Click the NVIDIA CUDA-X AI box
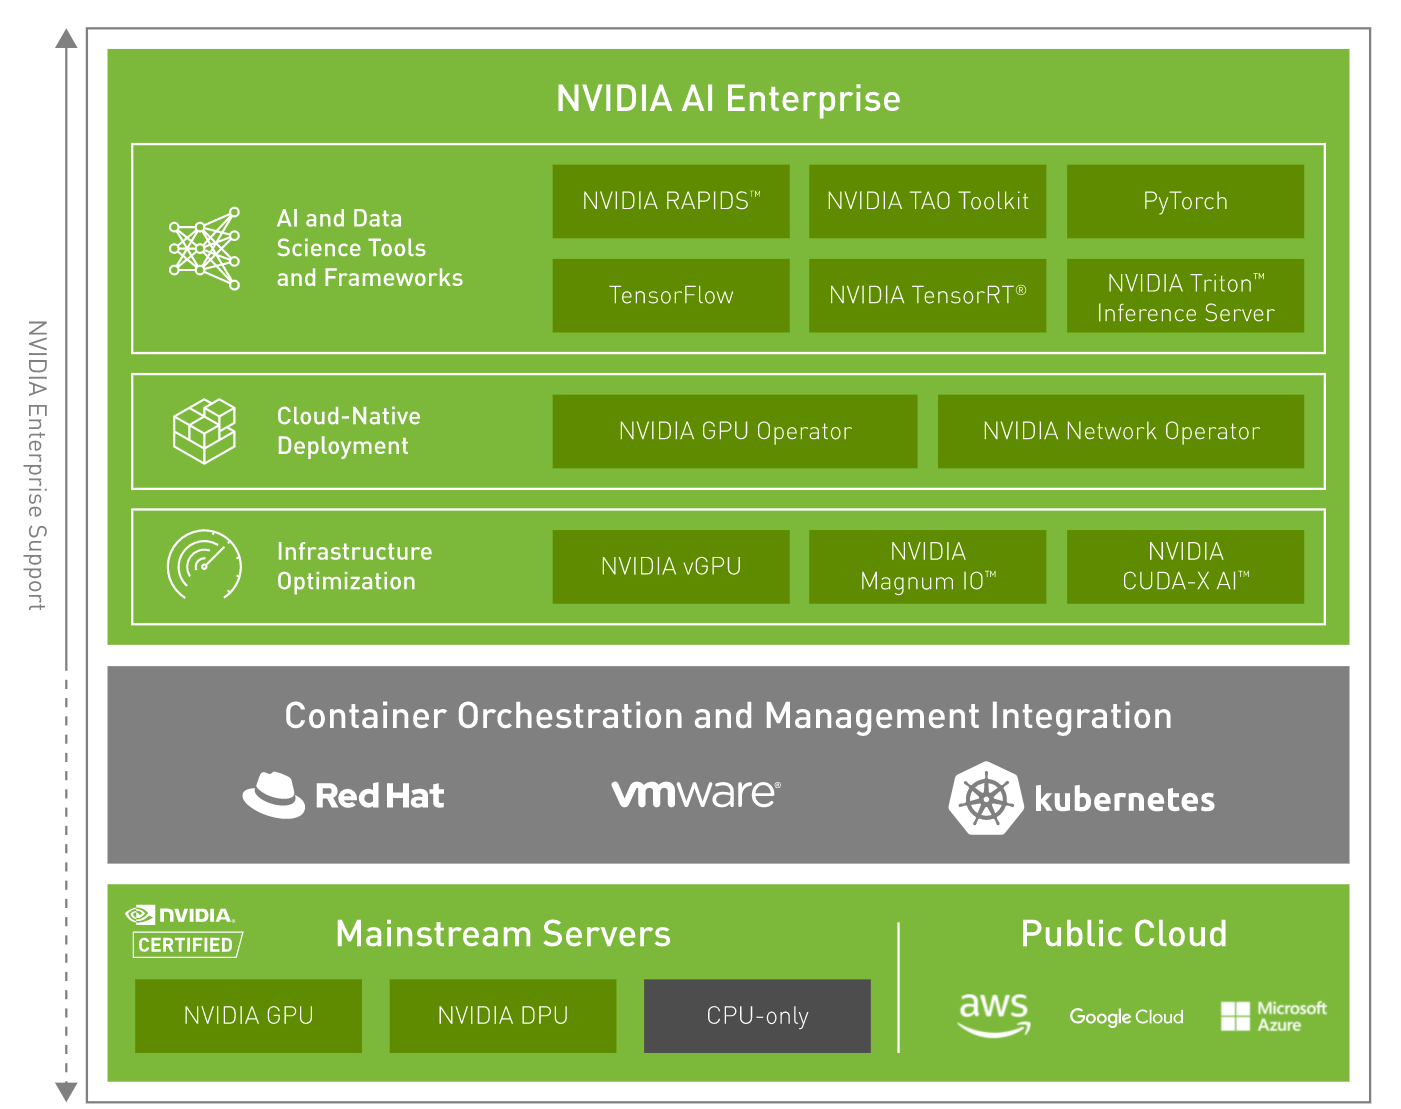1401x1109 pixels. pyautogui.click(x=1185, y=566)
